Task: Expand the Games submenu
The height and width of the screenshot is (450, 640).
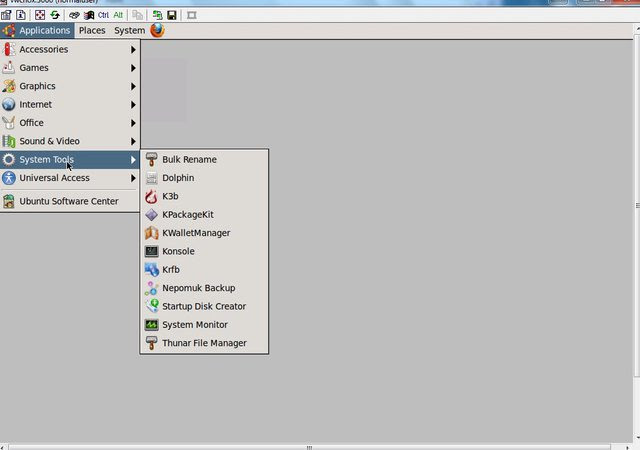Action: pyautogui.click(x=70, y=67)
